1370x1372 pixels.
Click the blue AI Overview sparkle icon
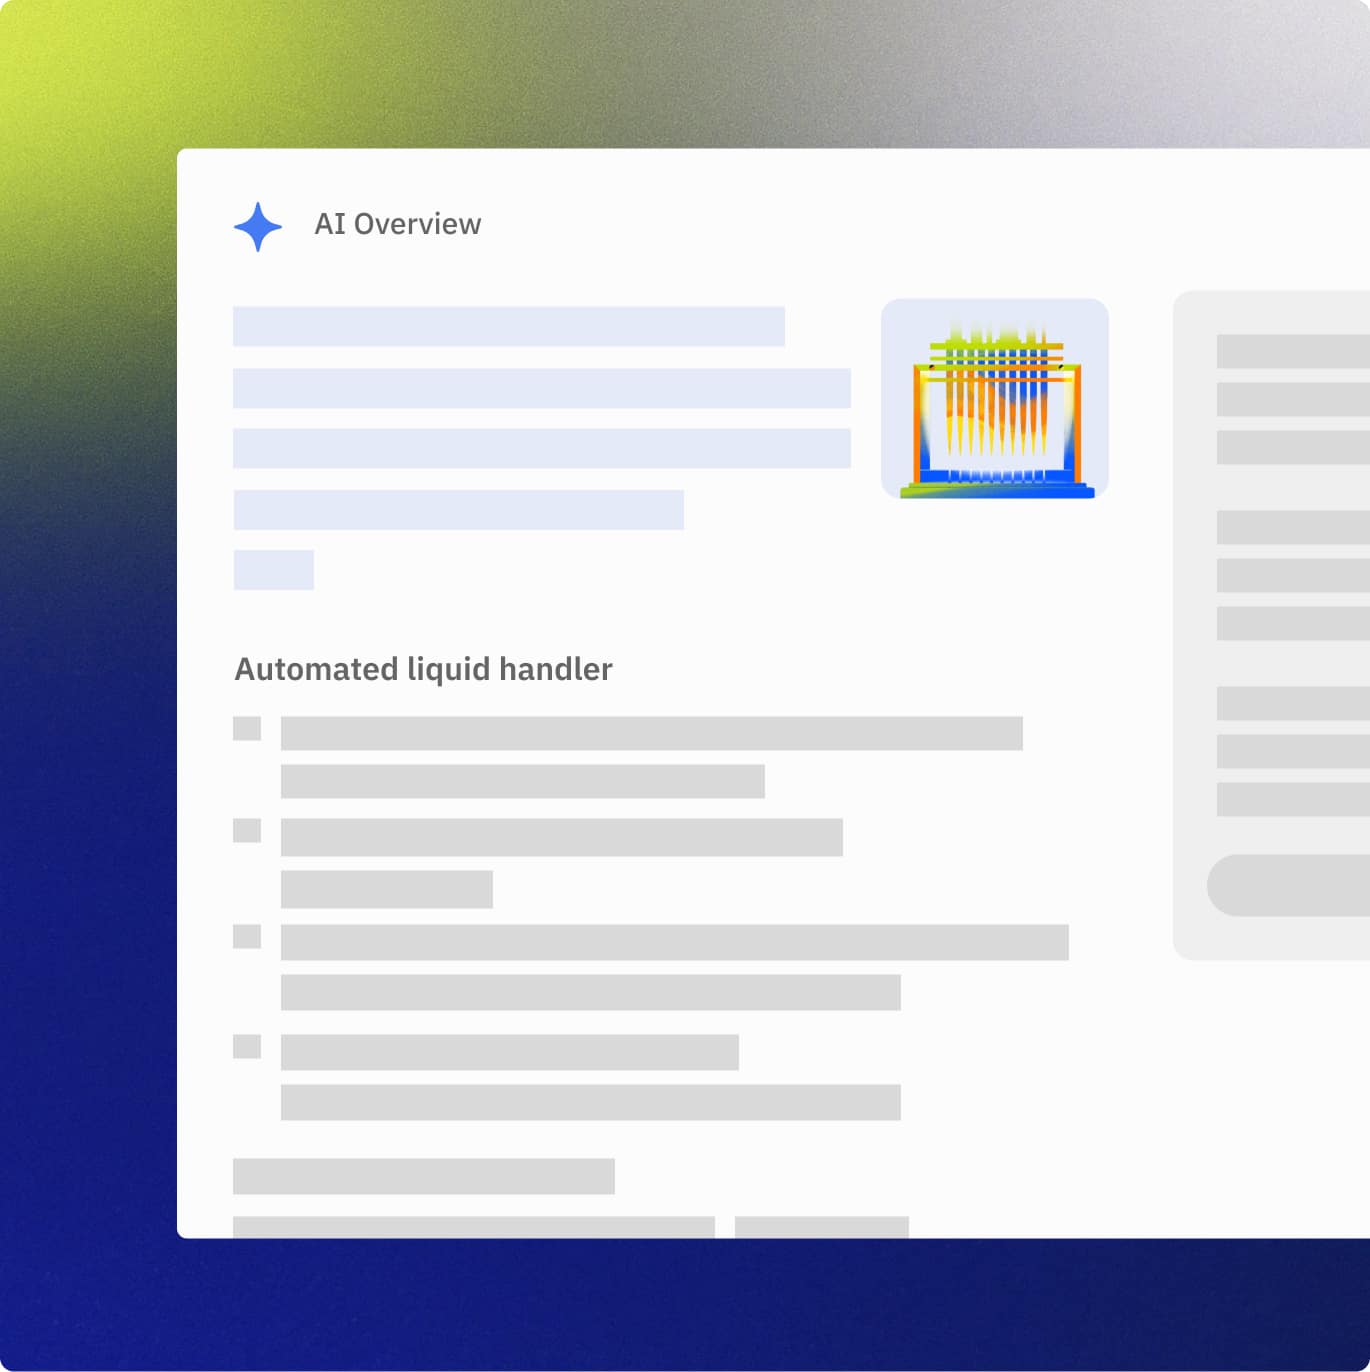(x=258, y=226)
